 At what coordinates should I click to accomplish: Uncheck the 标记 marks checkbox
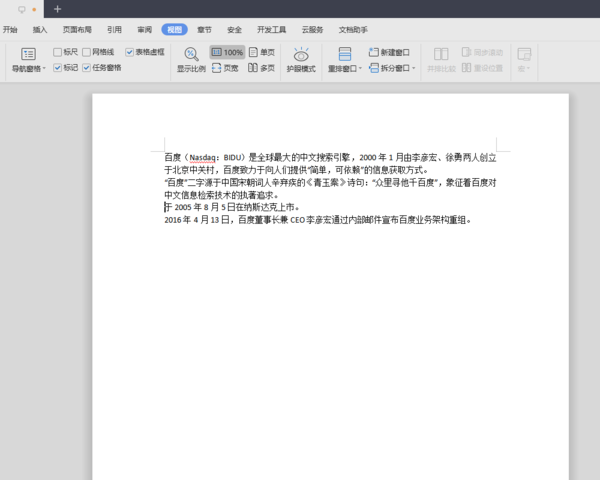[57, 68]
